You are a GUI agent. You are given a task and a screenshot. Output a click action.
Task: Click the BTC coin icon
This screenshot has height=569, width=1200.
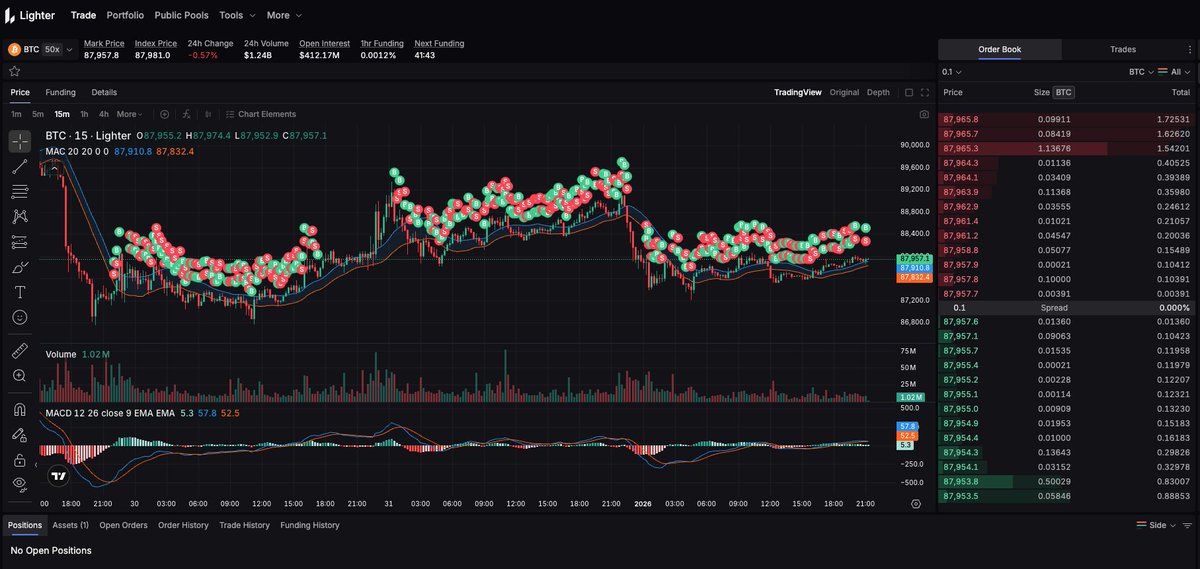point(14,49)
